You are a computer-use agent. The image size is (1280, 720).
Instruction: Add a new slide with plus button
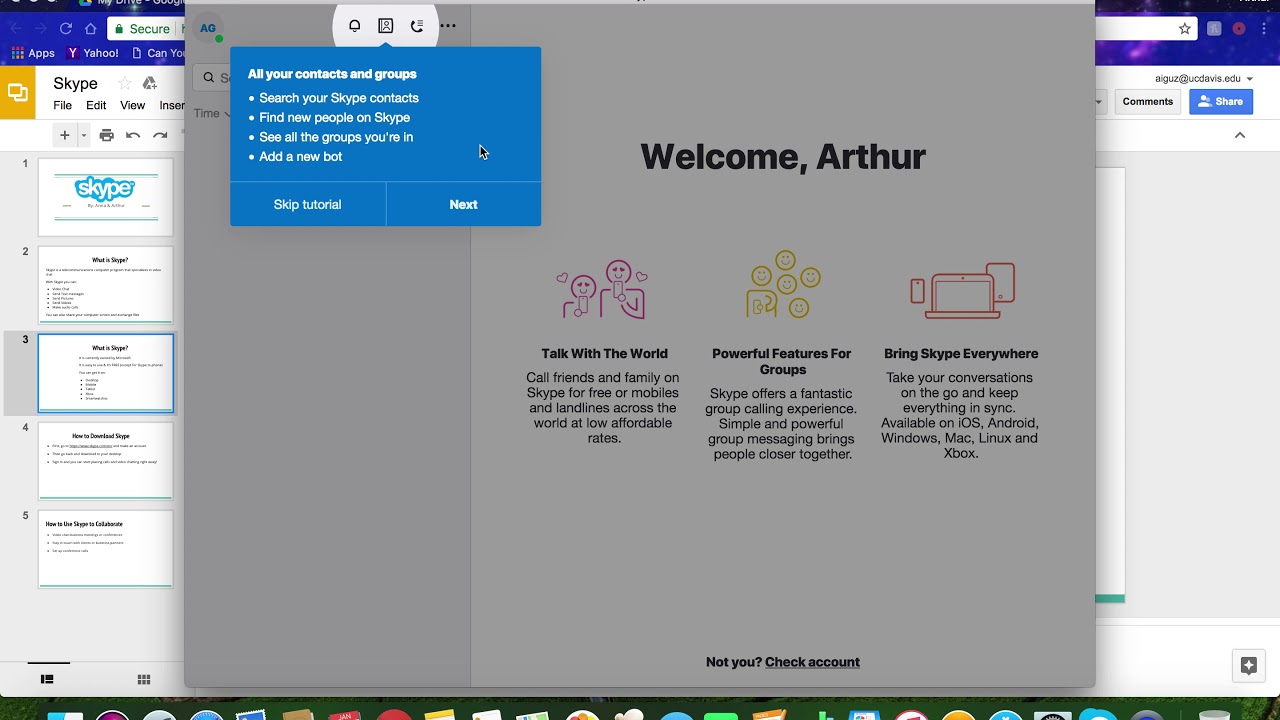tap(65, 135)
